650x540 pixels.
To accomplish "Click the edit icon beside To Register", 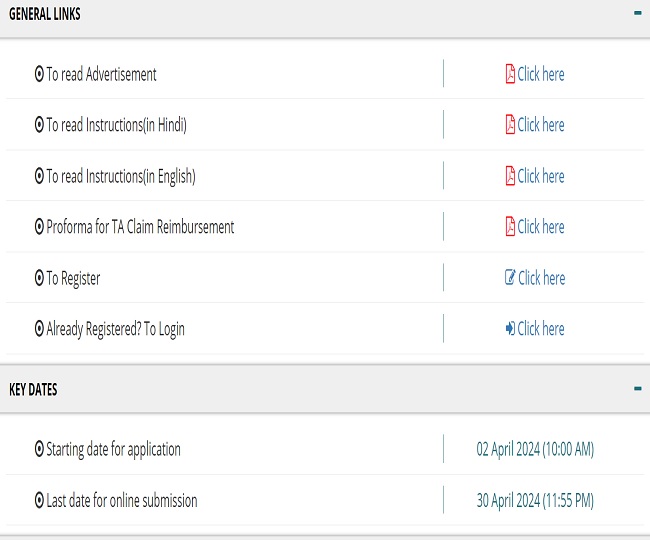I will (510, 278).
